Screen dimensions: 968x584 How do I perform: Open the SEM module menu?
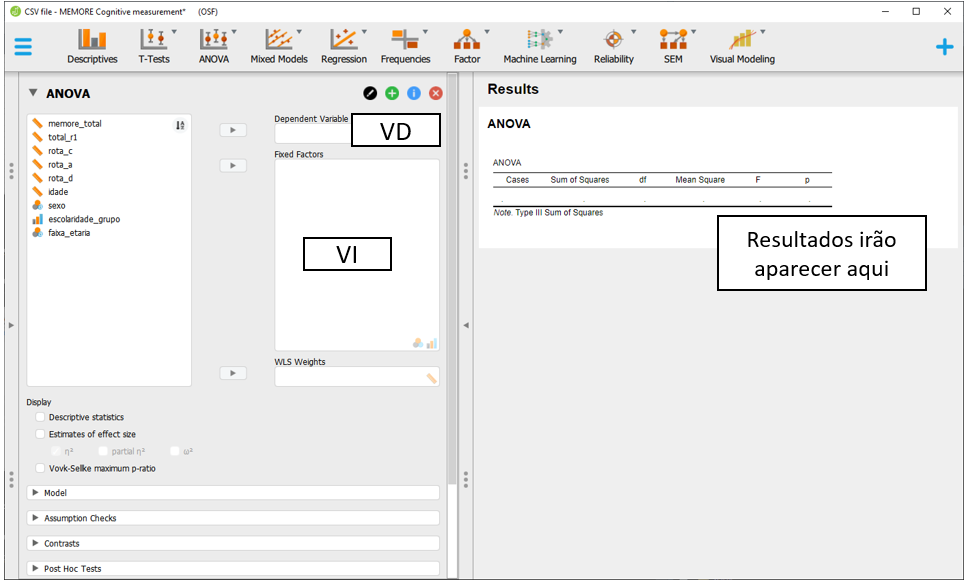pyautogui.click(x=672, y=46)
